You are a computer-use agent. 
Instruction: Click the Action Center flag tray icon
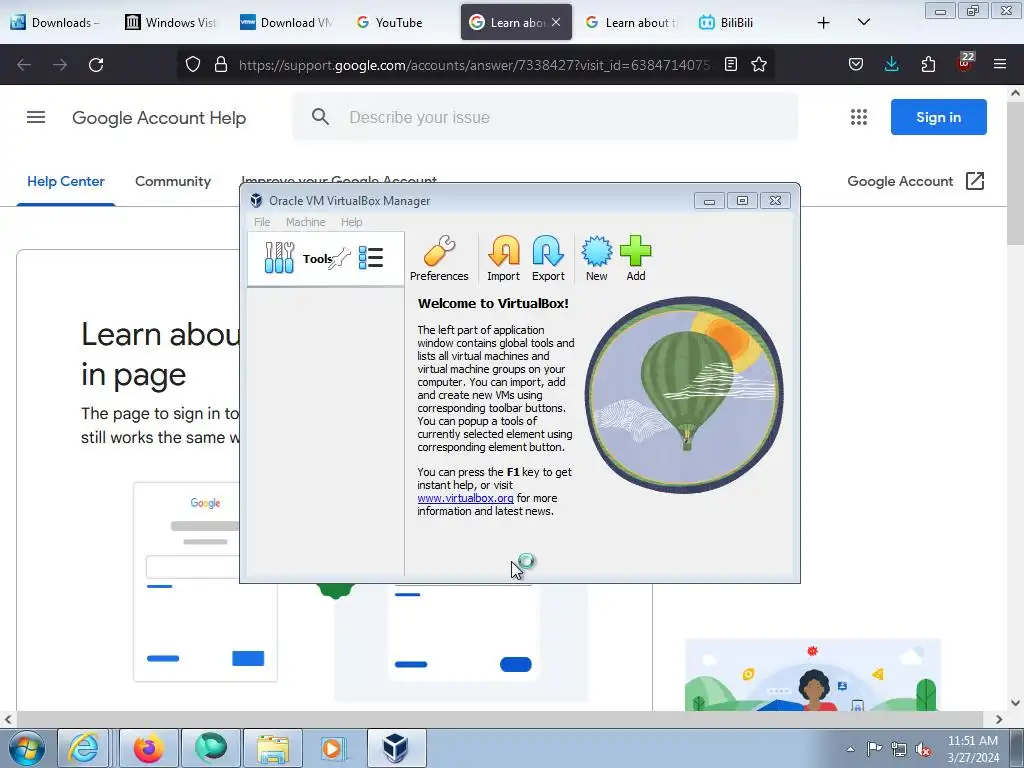(x=874, y=748)
